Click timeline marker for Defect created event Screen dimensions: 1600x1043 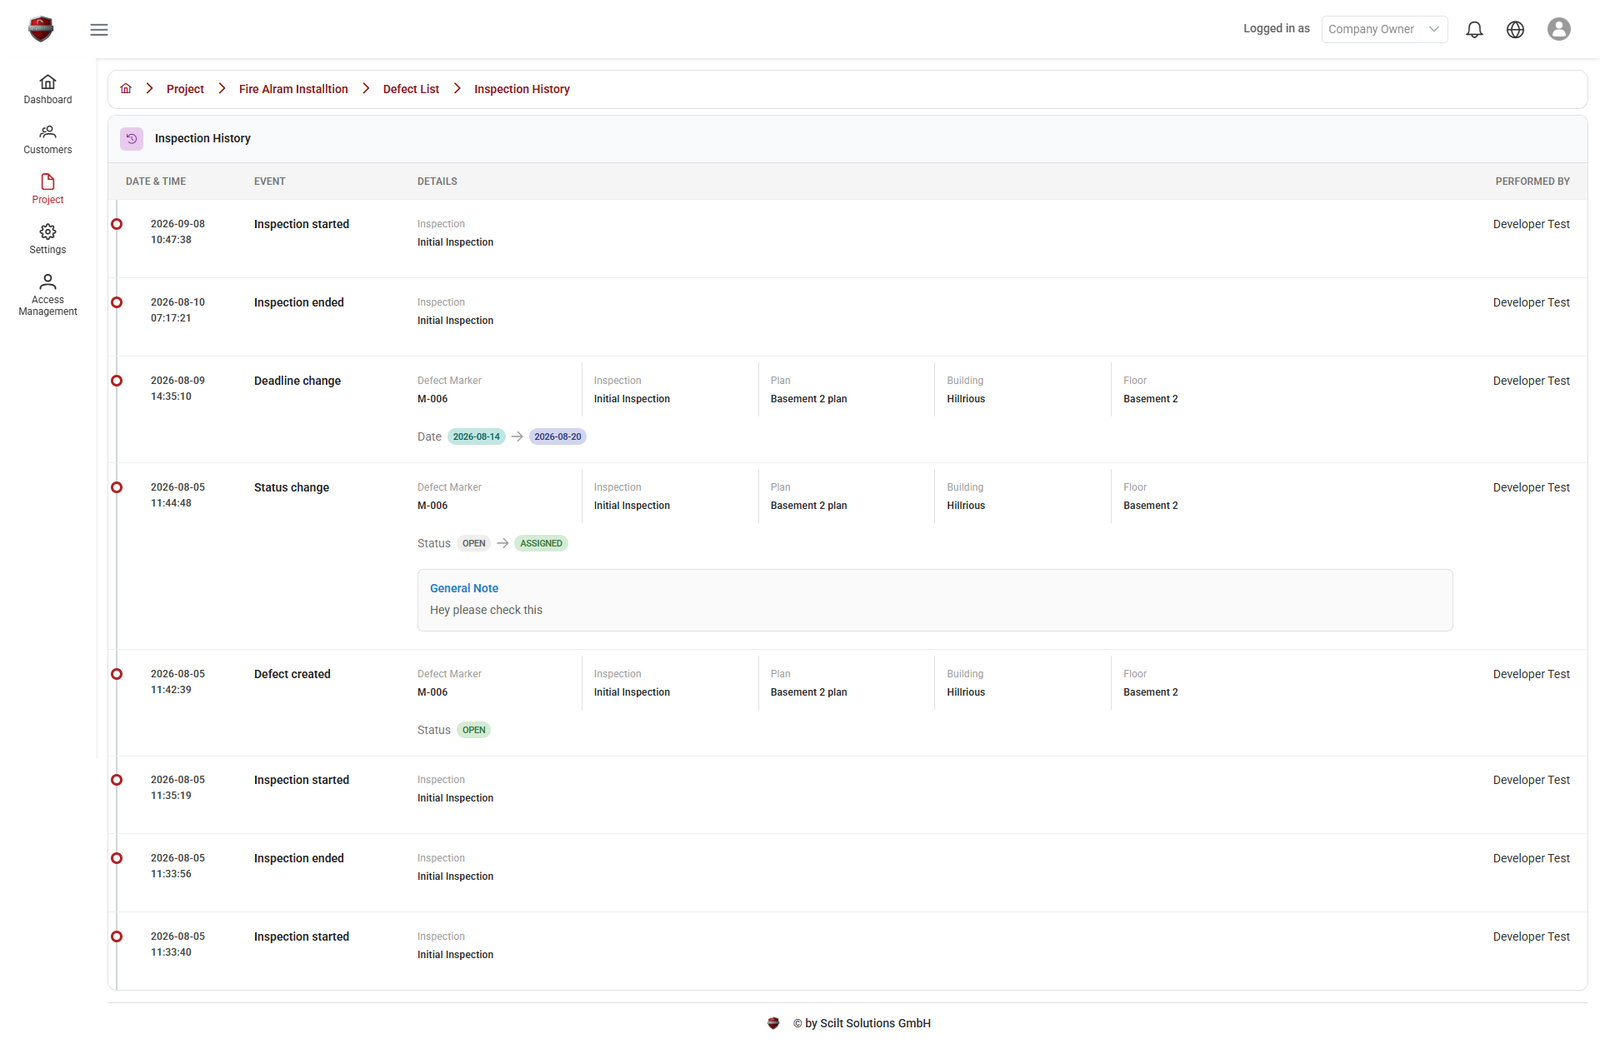(117, 674)
